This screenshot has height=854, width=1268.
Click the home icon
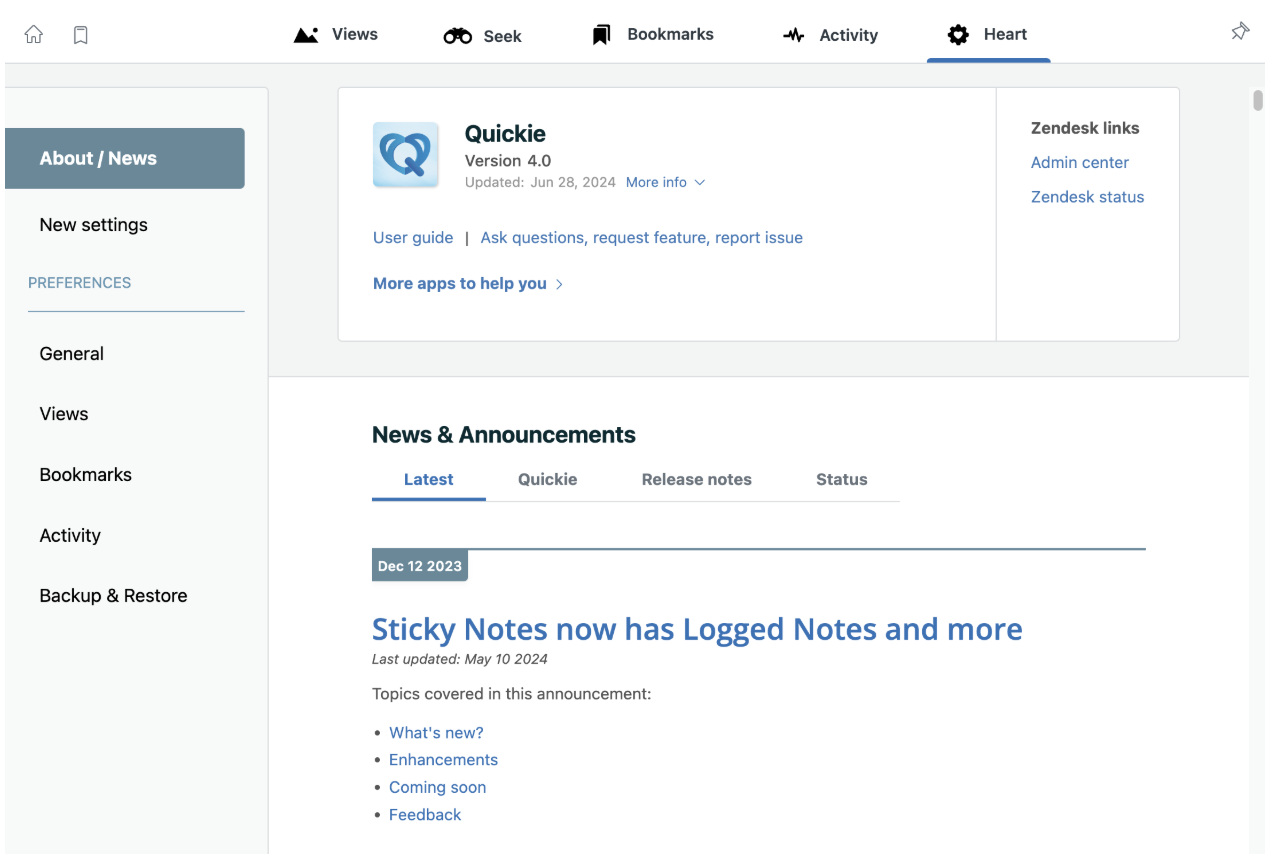(x=34, y=35)
